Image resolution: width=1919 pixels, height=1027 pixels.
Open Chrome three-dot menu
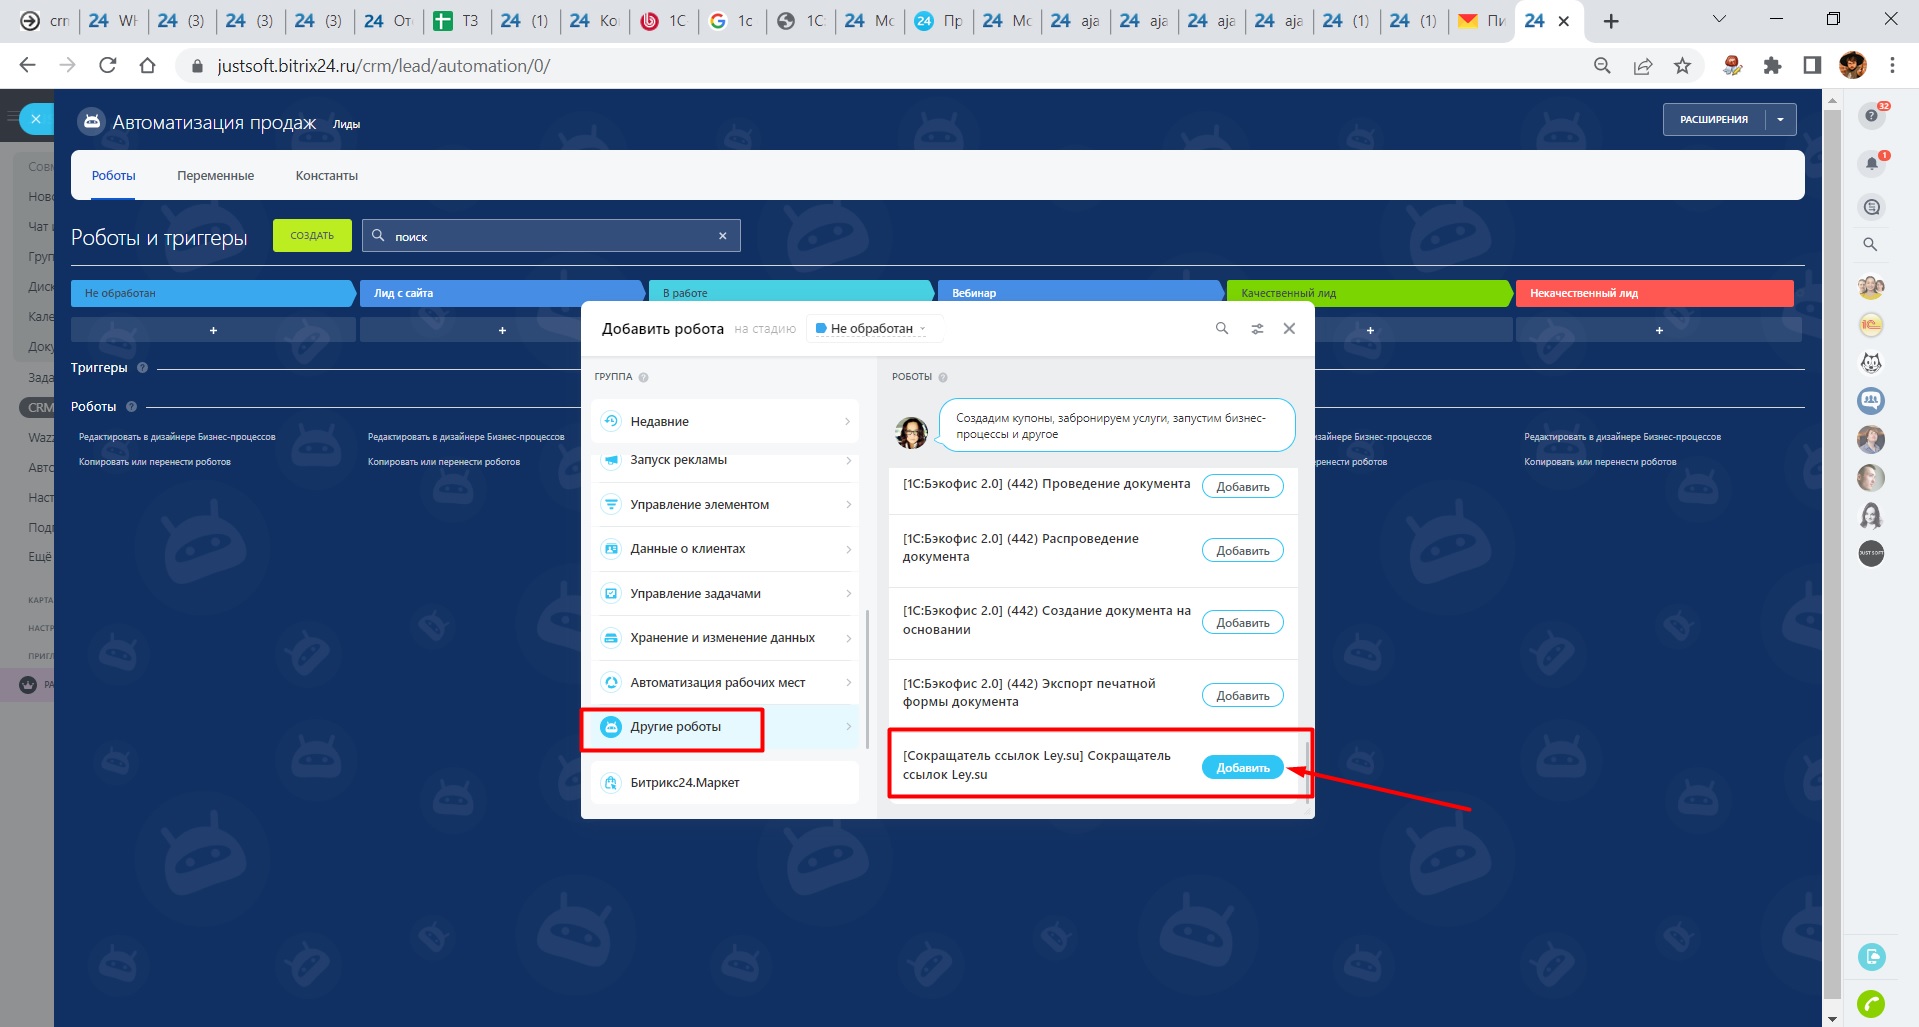click(1892, 66)
